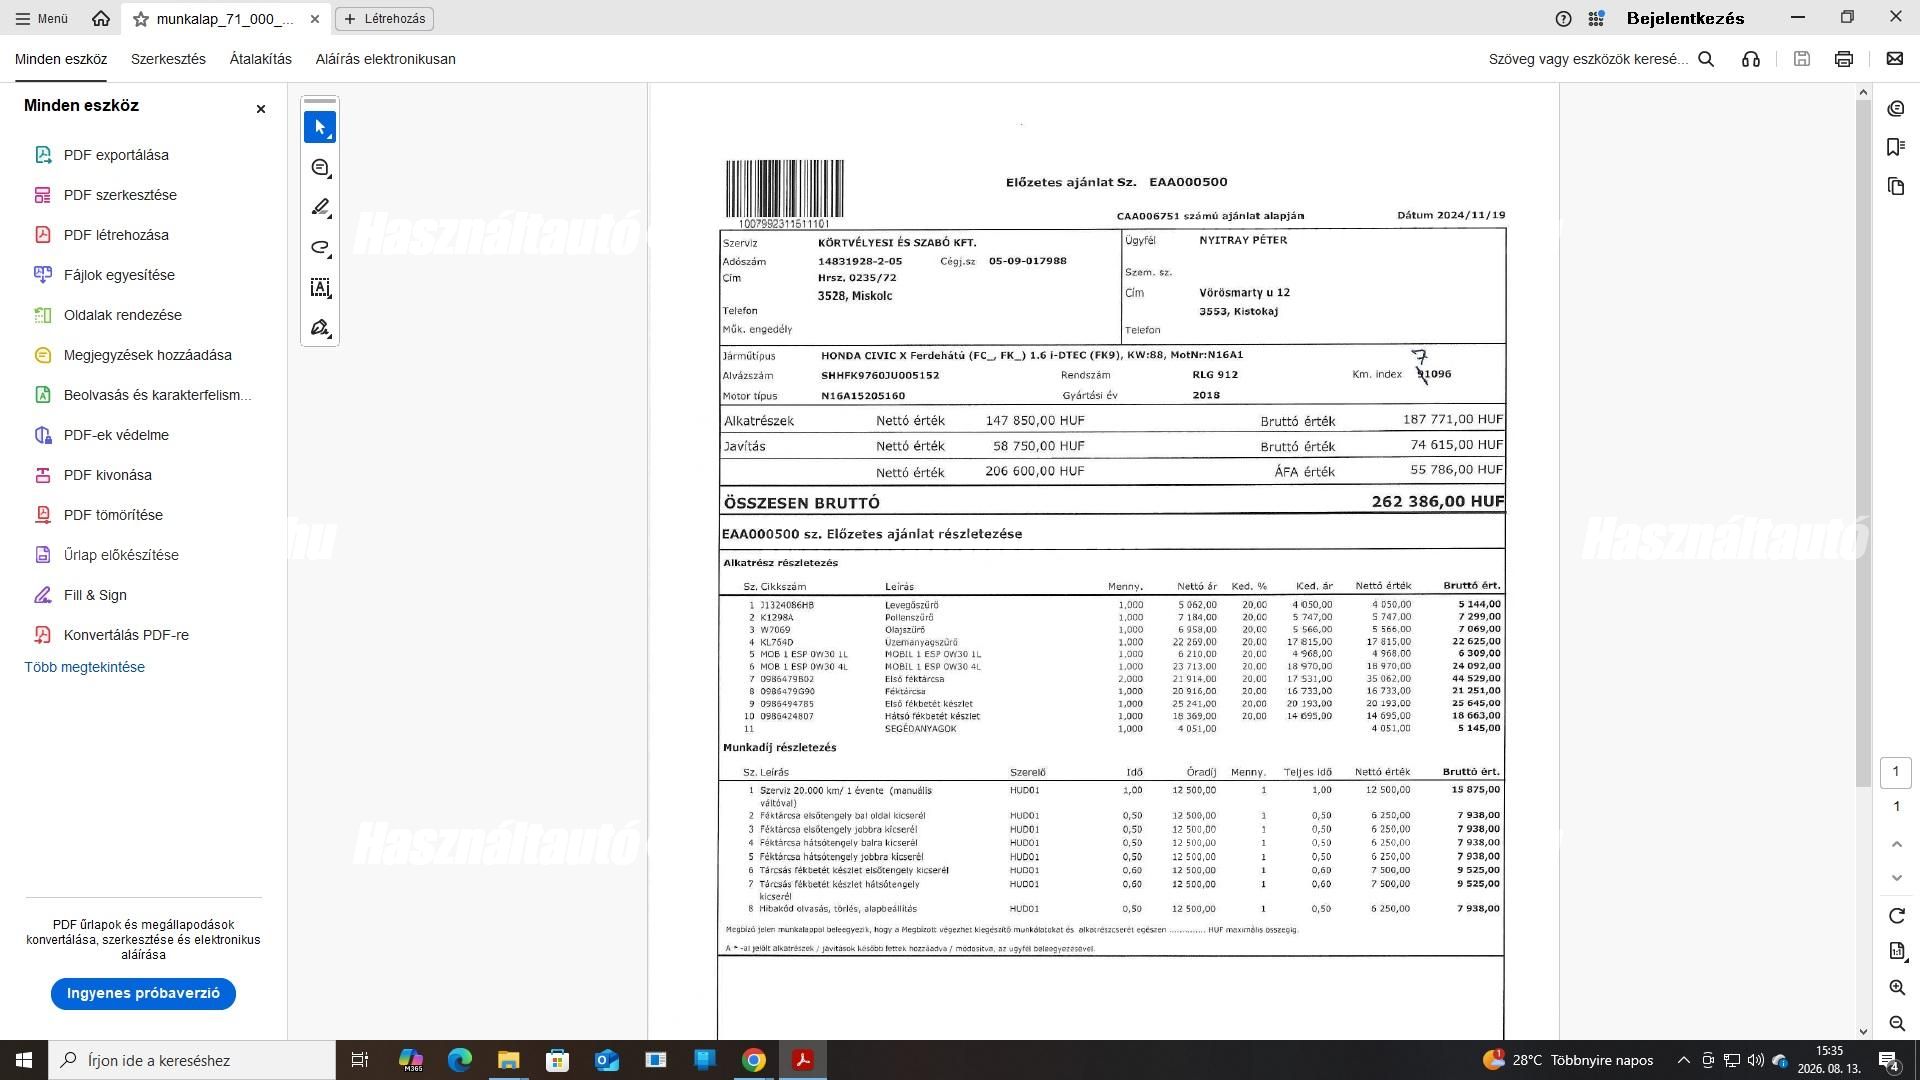The width and height of the screenshot is (1920, 1080).
Task: Open Google Chrome from taskbar
Action: coord(754,1060)
